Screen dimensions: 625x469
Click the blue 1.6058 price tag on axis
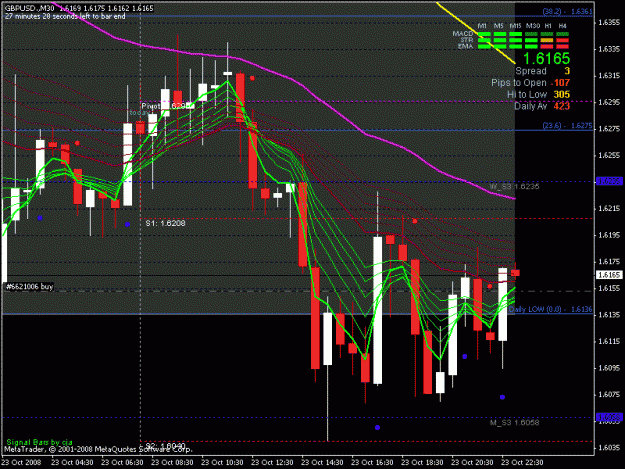tap(609, 417)
